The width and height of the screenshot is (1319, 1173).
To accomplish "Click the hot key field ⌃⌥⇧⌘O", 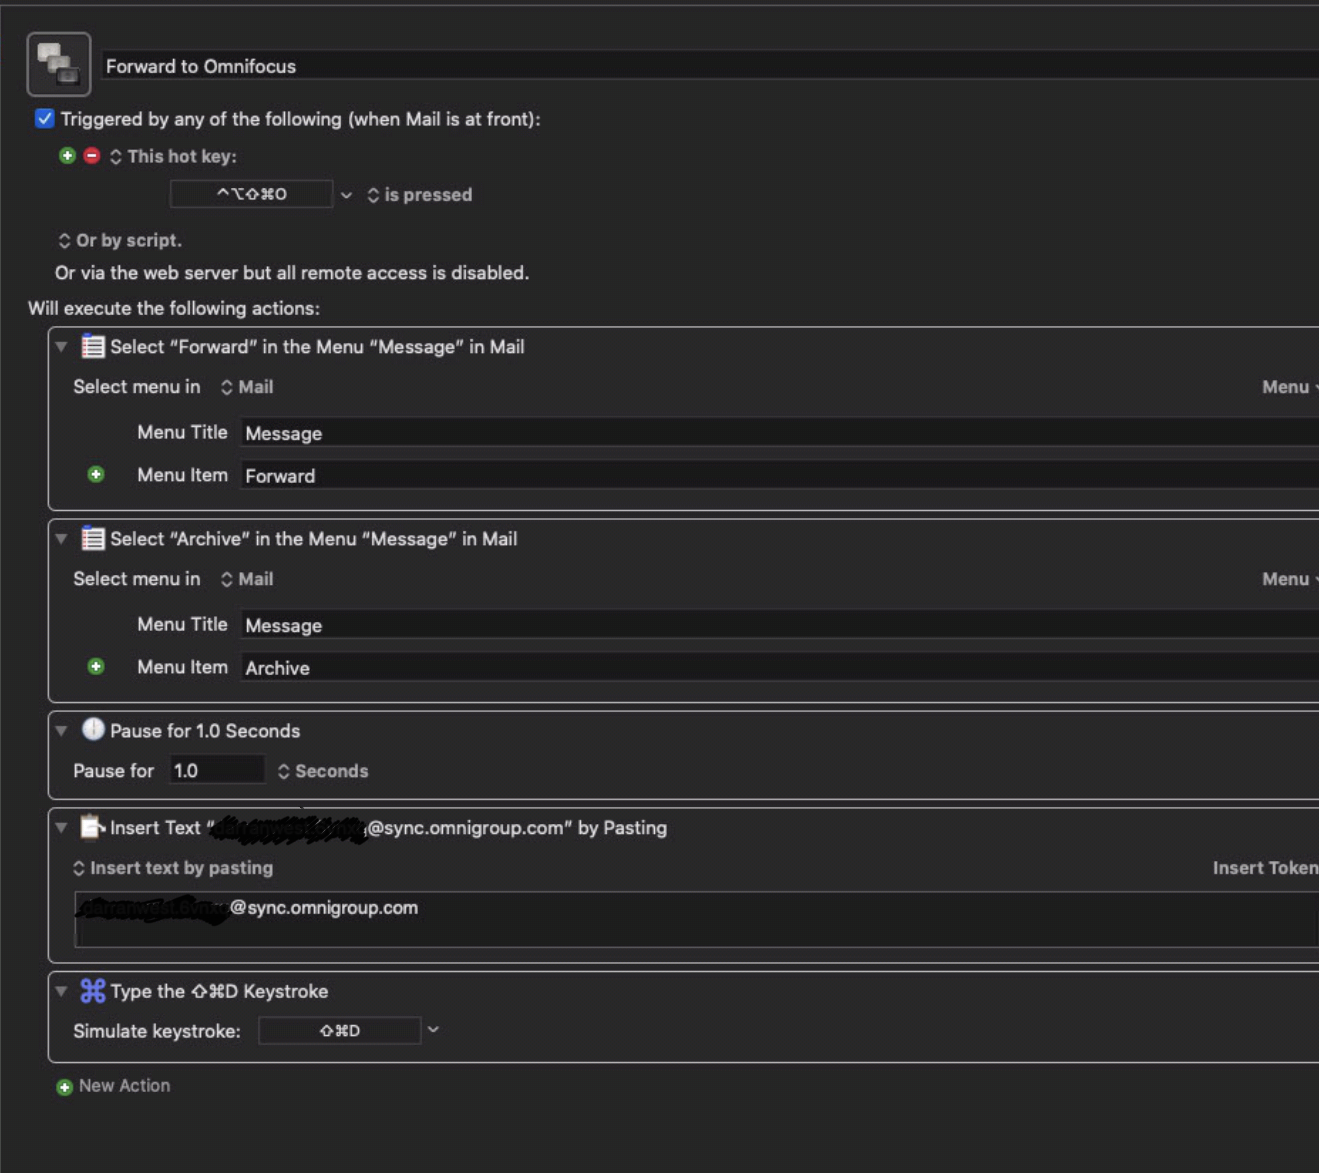I will click(251, 194).
